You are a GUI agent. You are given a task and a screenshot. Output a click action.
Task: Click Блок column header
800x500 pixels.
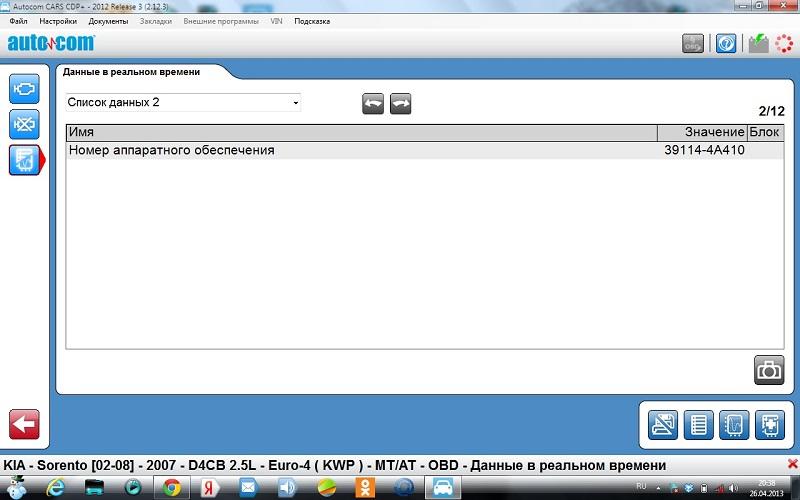(765, 133)
